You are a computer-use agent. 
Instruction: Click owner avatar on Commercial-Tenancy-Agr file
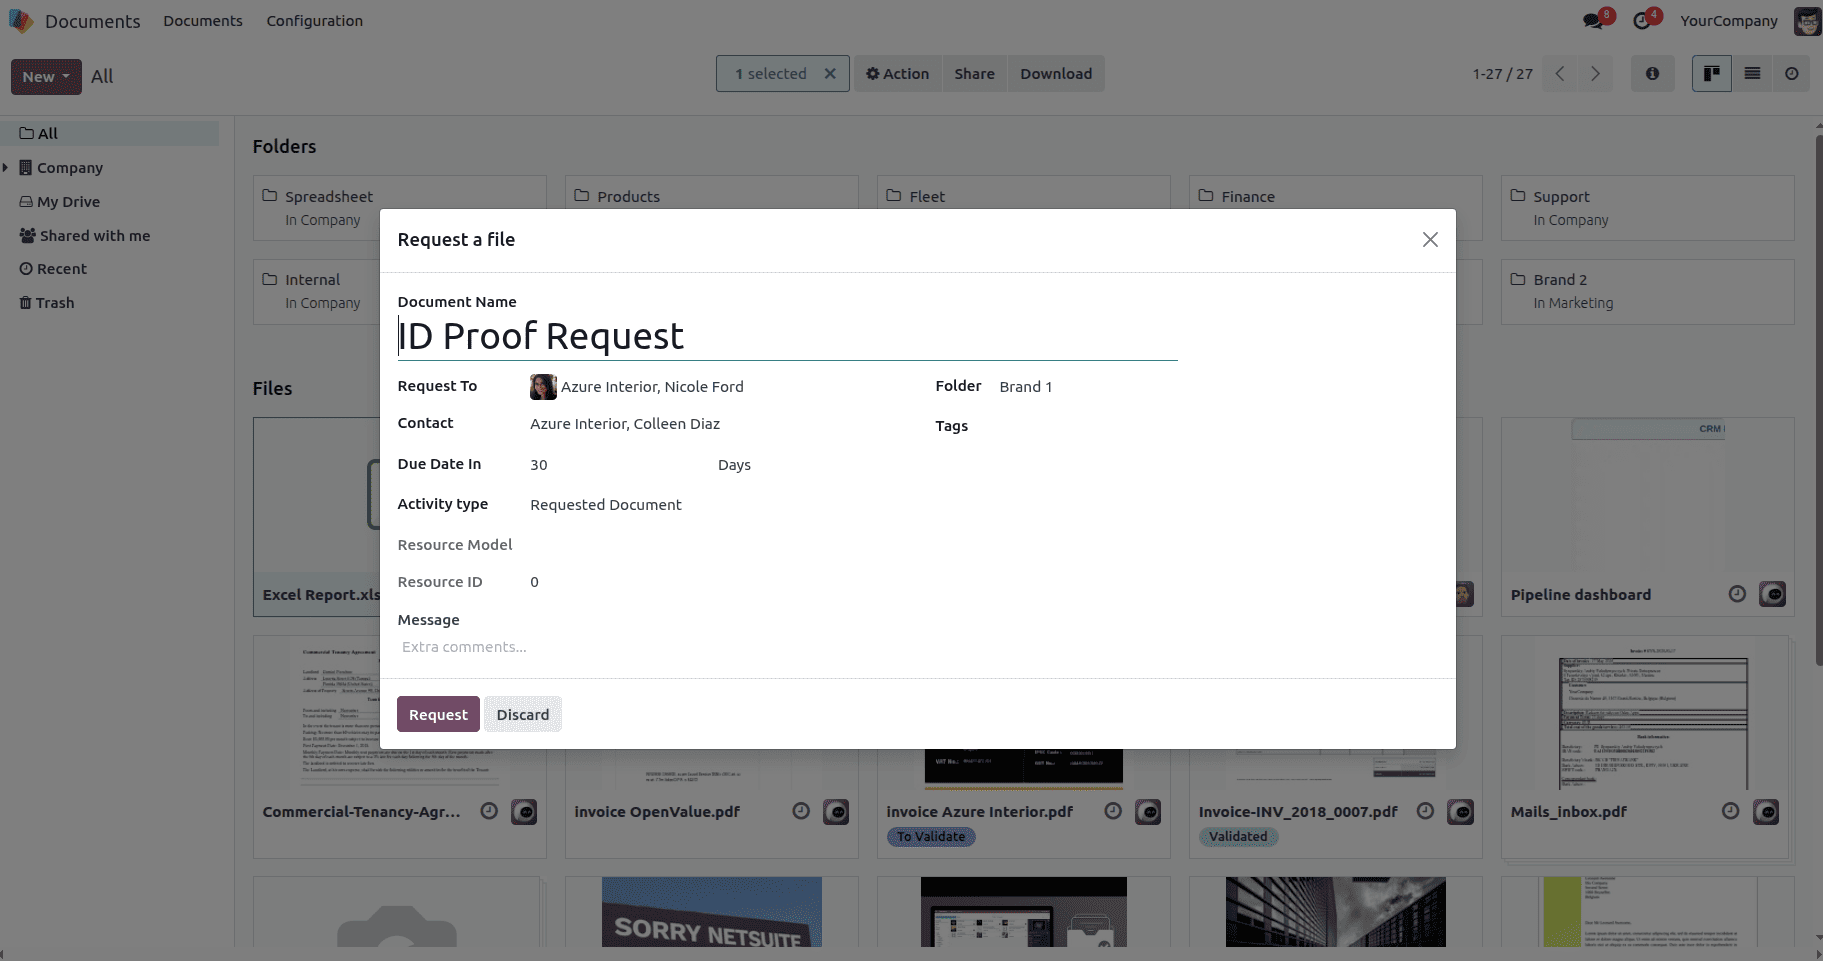524,812
